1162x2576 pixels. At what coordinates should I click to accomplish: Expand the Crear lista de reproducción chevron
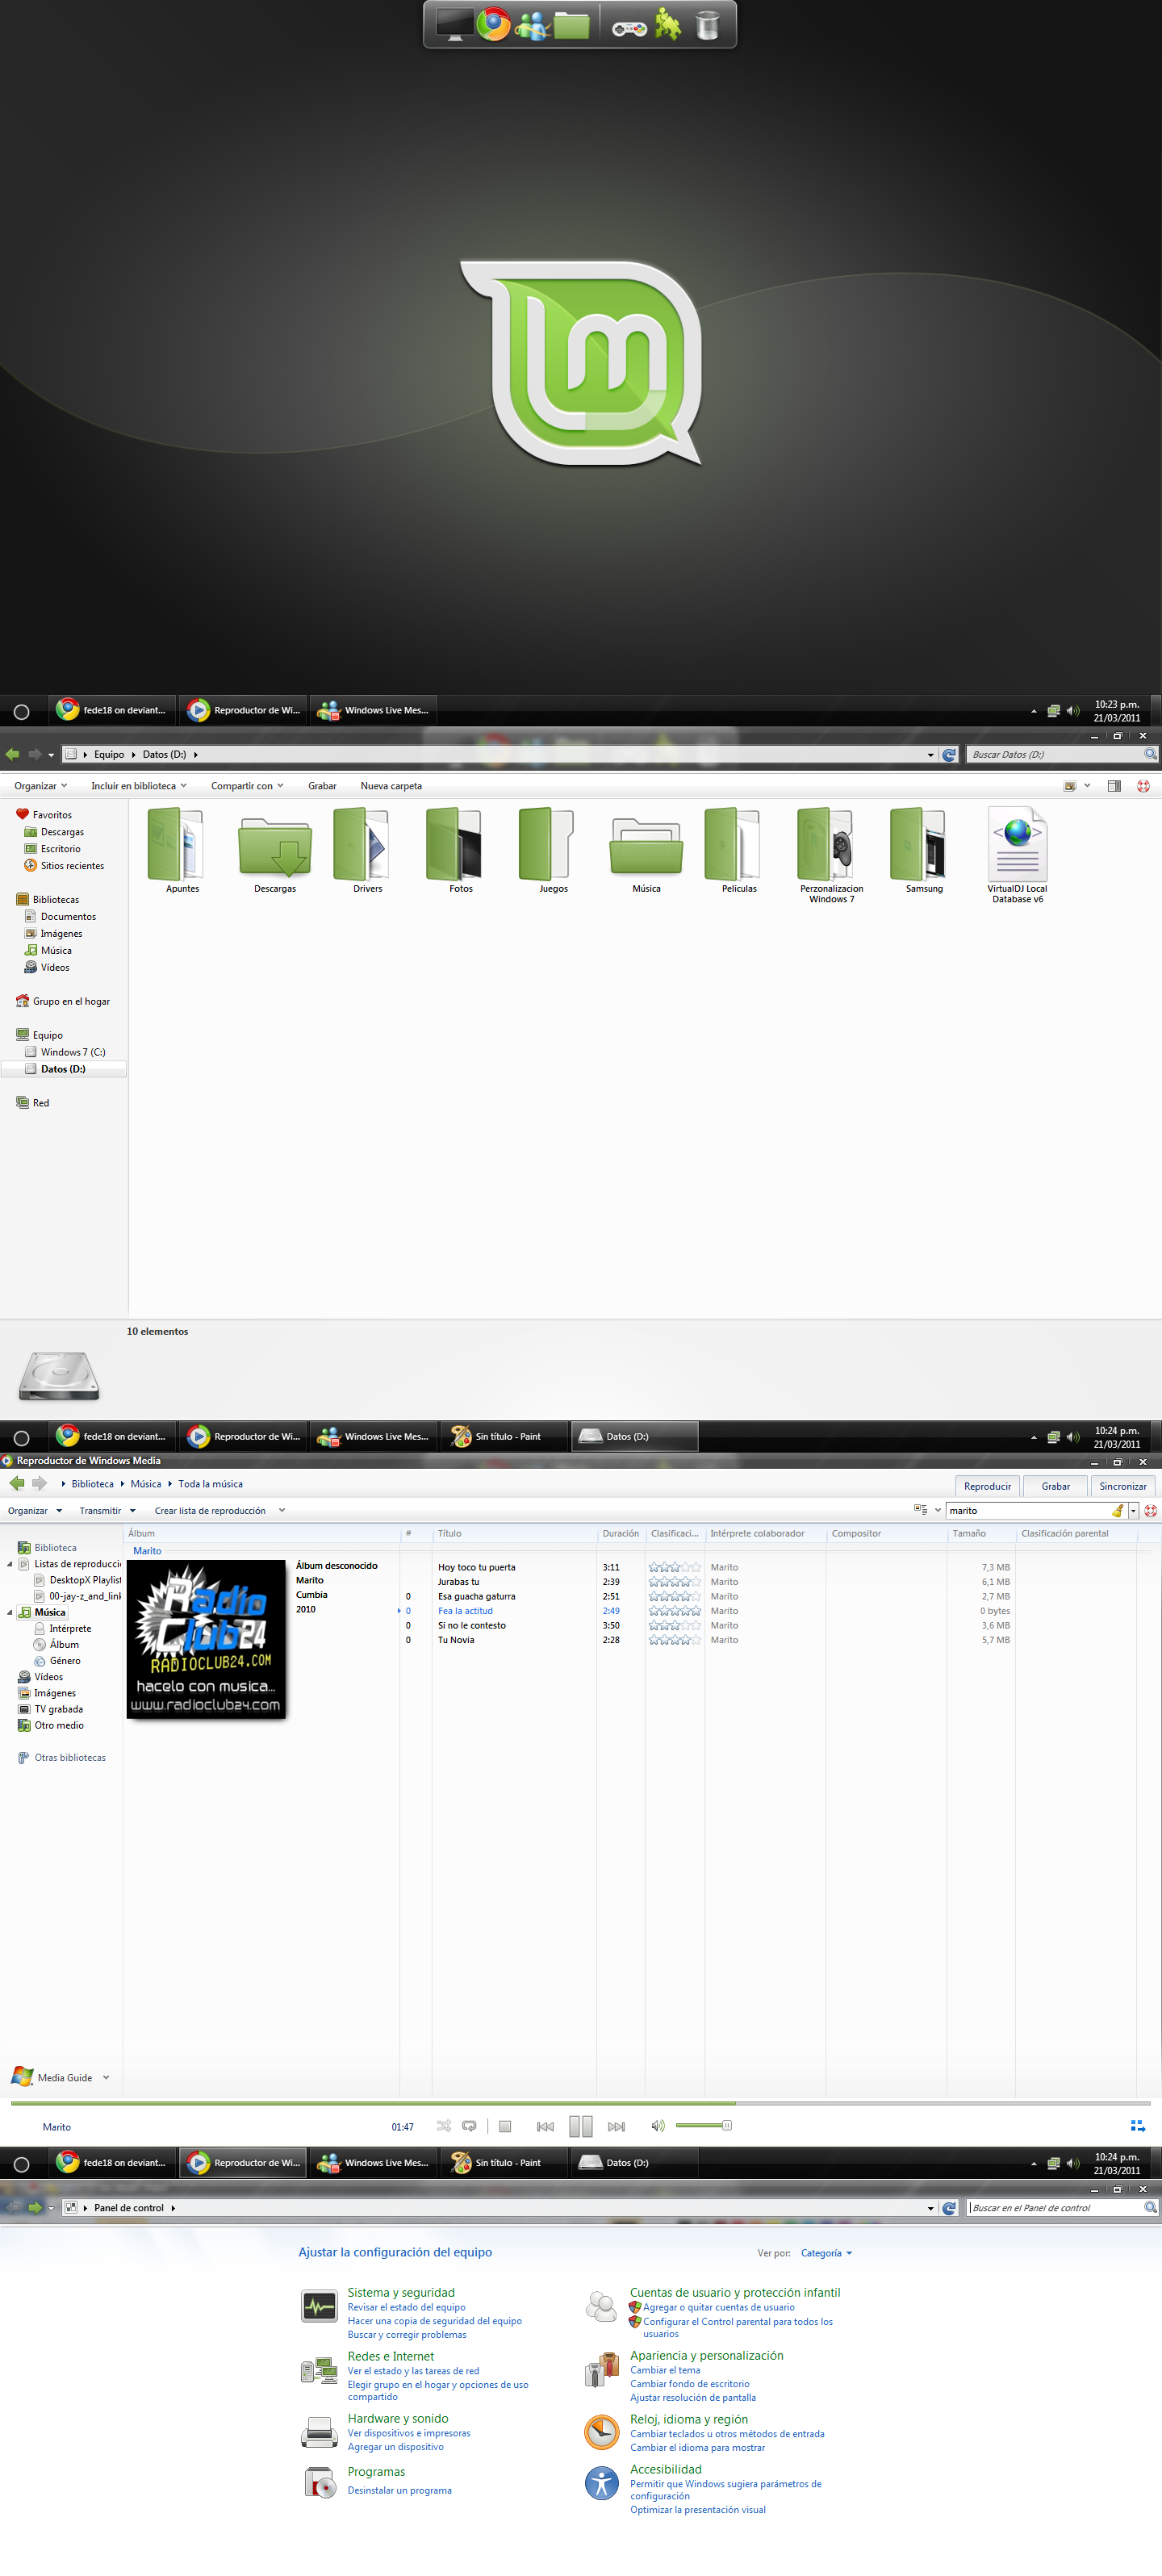click(282, 1511)
